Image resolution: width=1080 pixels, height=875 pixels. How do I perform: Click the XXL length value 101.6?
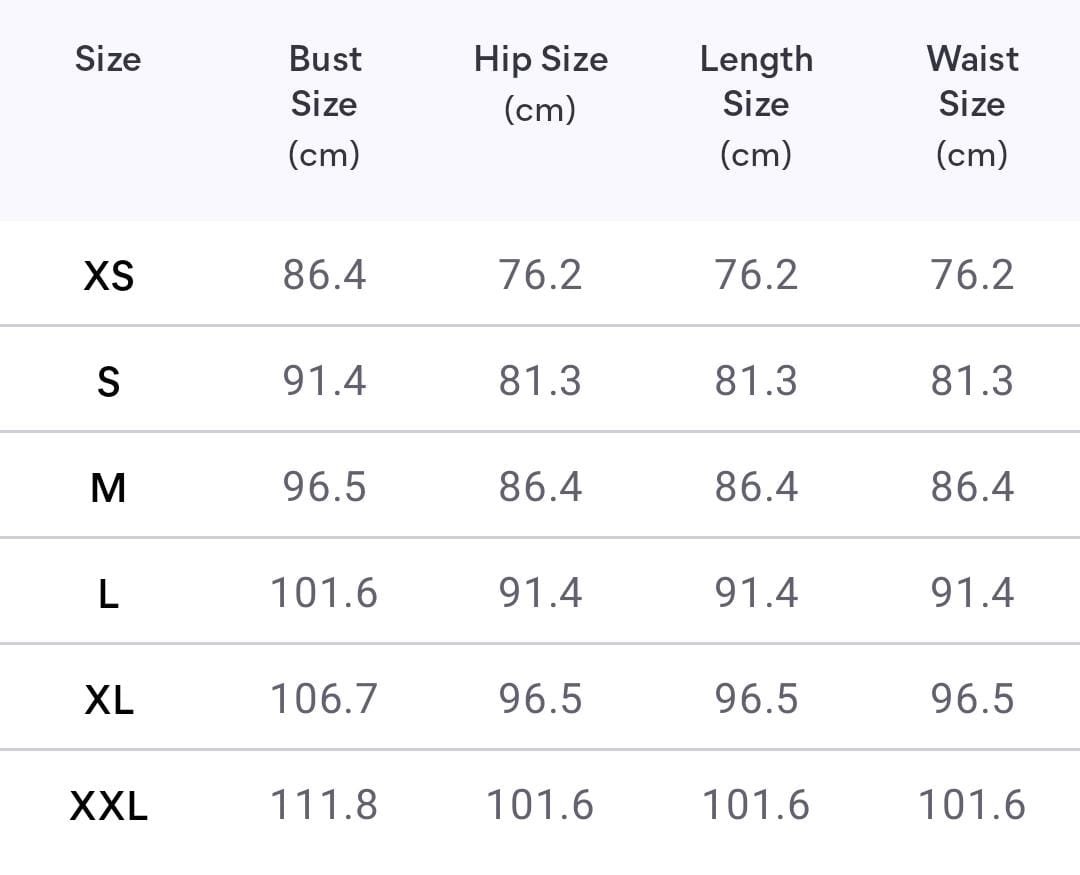(756, 805)
